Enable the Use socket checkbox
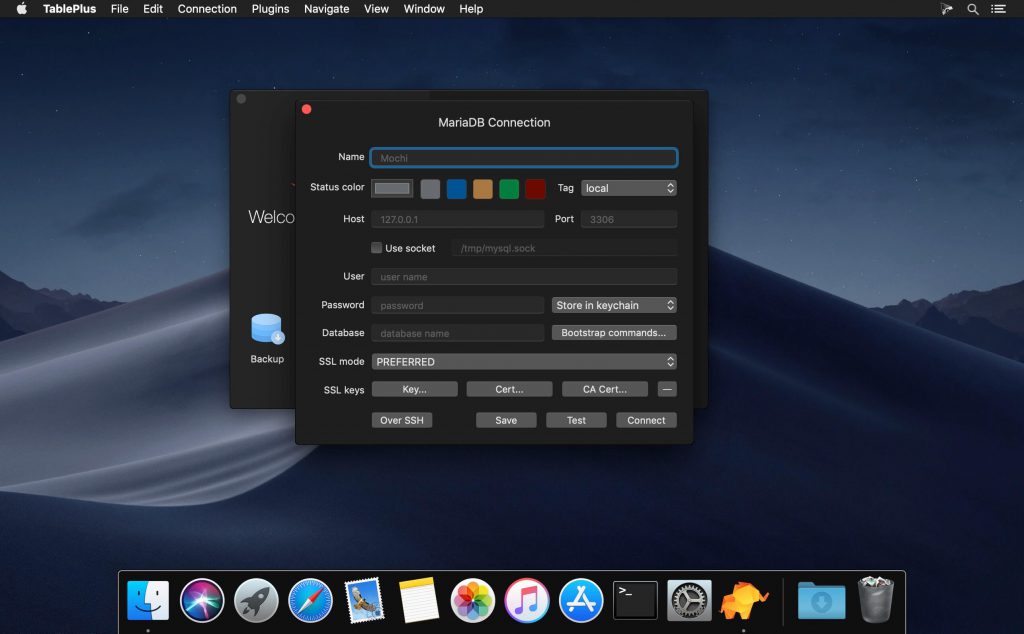The width and height of the screenshot is (1024, 634). pos(377,248)
